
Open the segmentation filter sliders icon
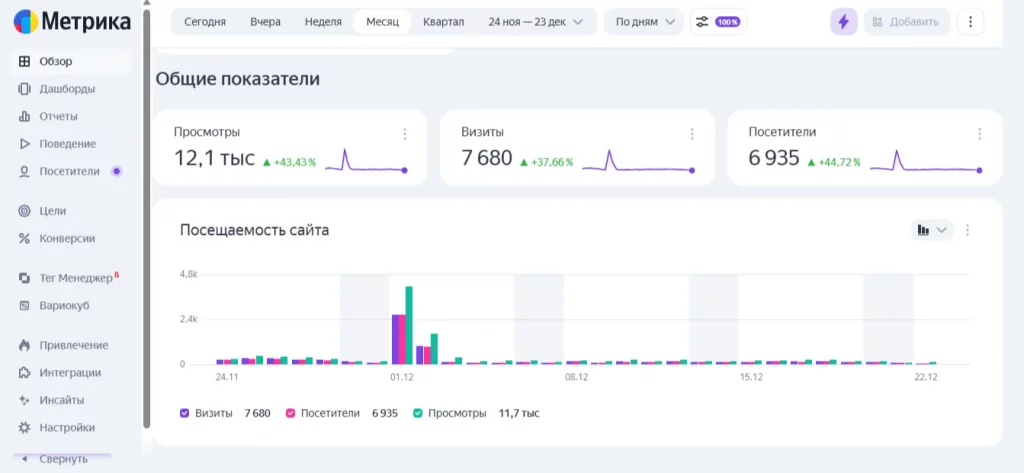(702, 22)
